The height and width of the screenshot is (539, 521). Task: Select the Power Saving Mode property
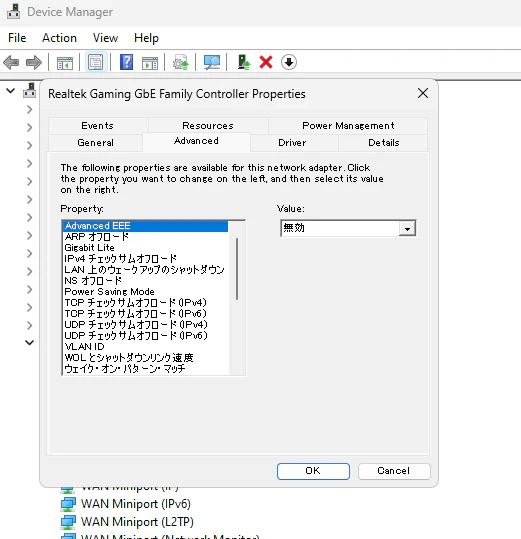(146, 292)
